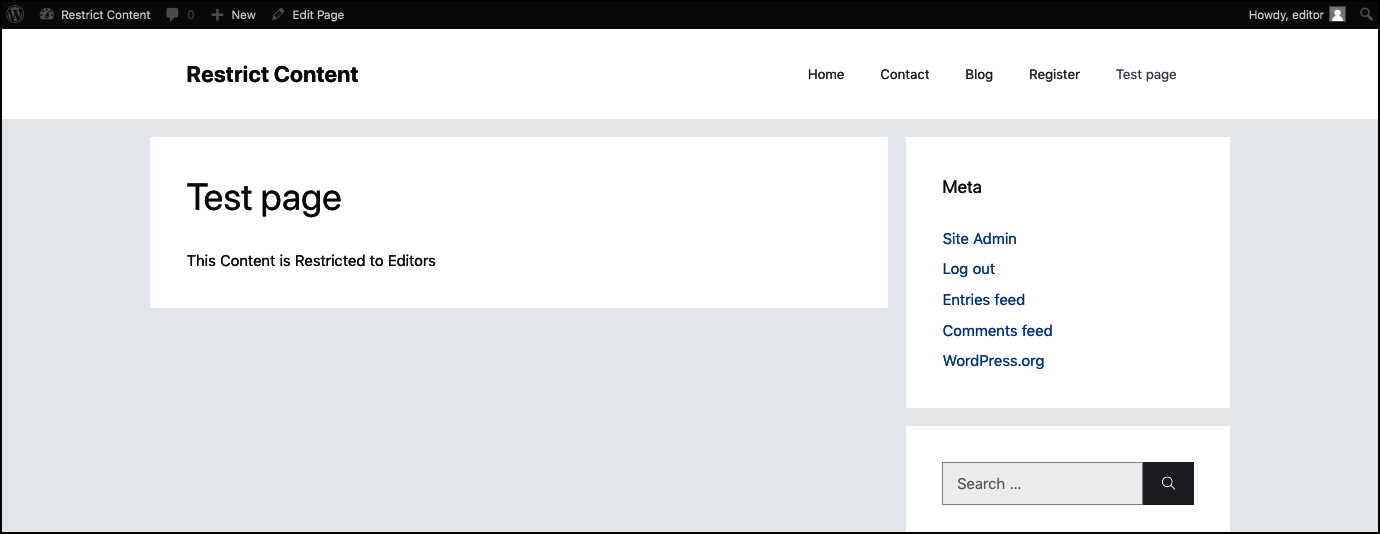Screen dimensions: 1380x534
Task: Visit the WordPress.org link
Action: click(993, 361)
